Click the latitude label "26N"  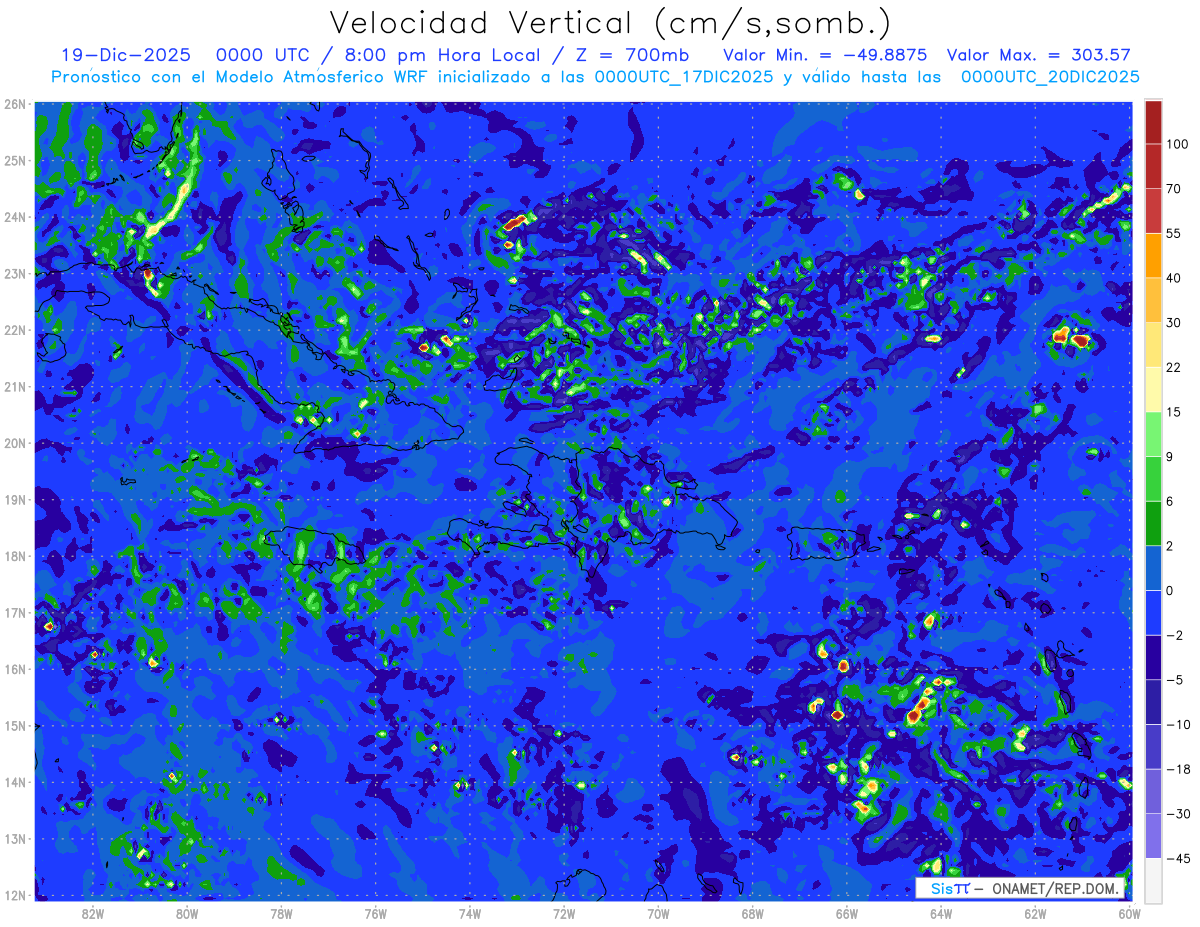15,104
